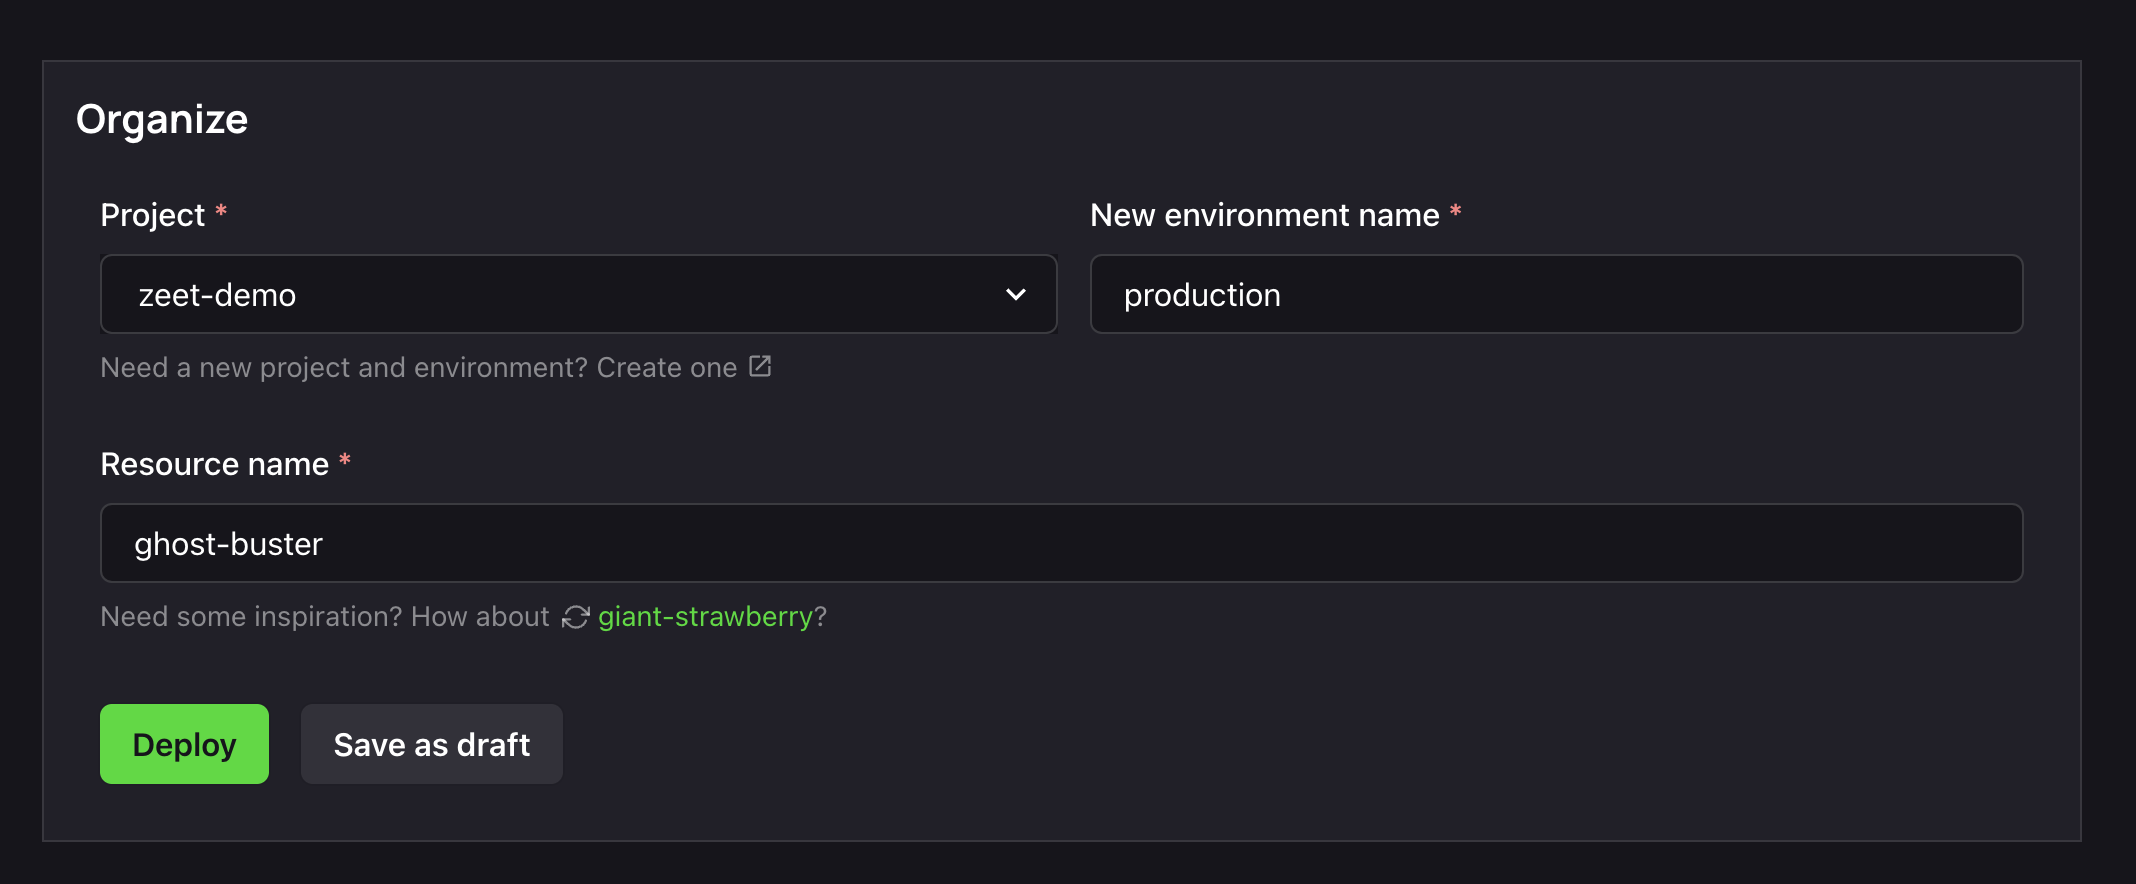Click the Organize section heading
Viewport: 2136px width, 884px height.
tap(162, 119)
